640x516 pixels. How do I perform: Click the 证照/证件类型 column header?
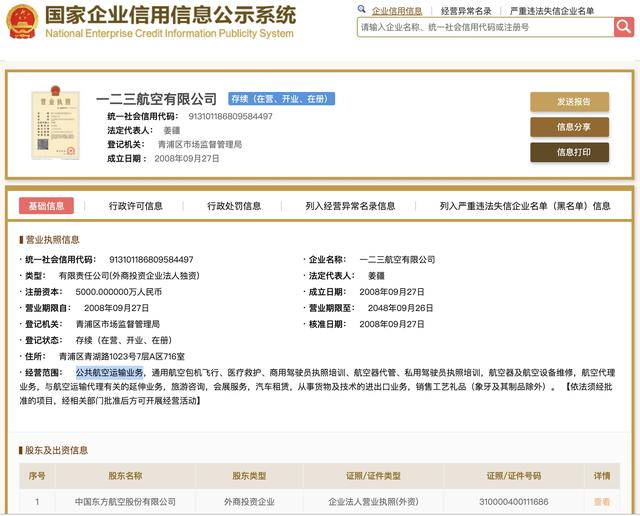(x=373, y=476)
